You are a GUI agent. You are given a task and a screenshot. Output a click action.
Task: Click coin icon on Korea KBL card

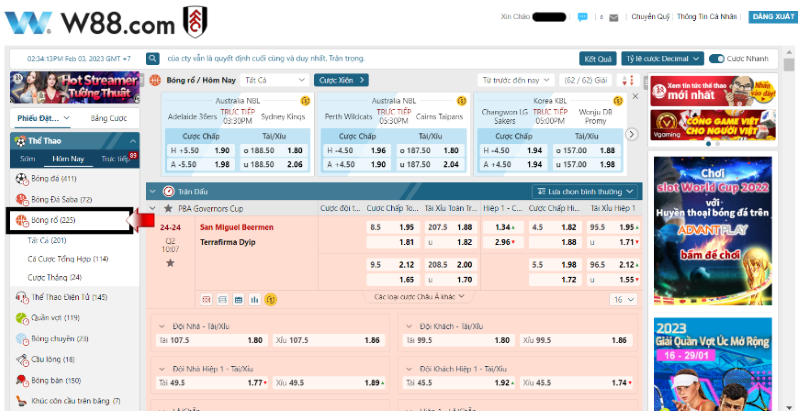click(618, 101)
